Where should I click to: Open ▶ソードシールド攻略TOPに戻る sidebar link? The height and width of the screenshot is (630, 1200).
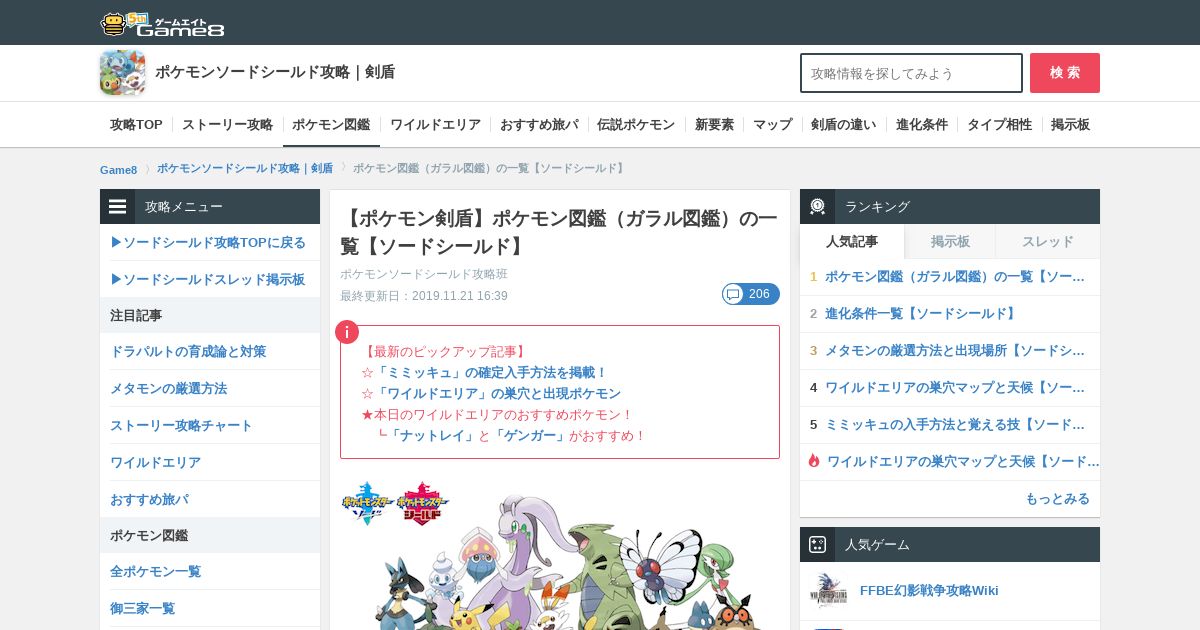tap(208, 243)
